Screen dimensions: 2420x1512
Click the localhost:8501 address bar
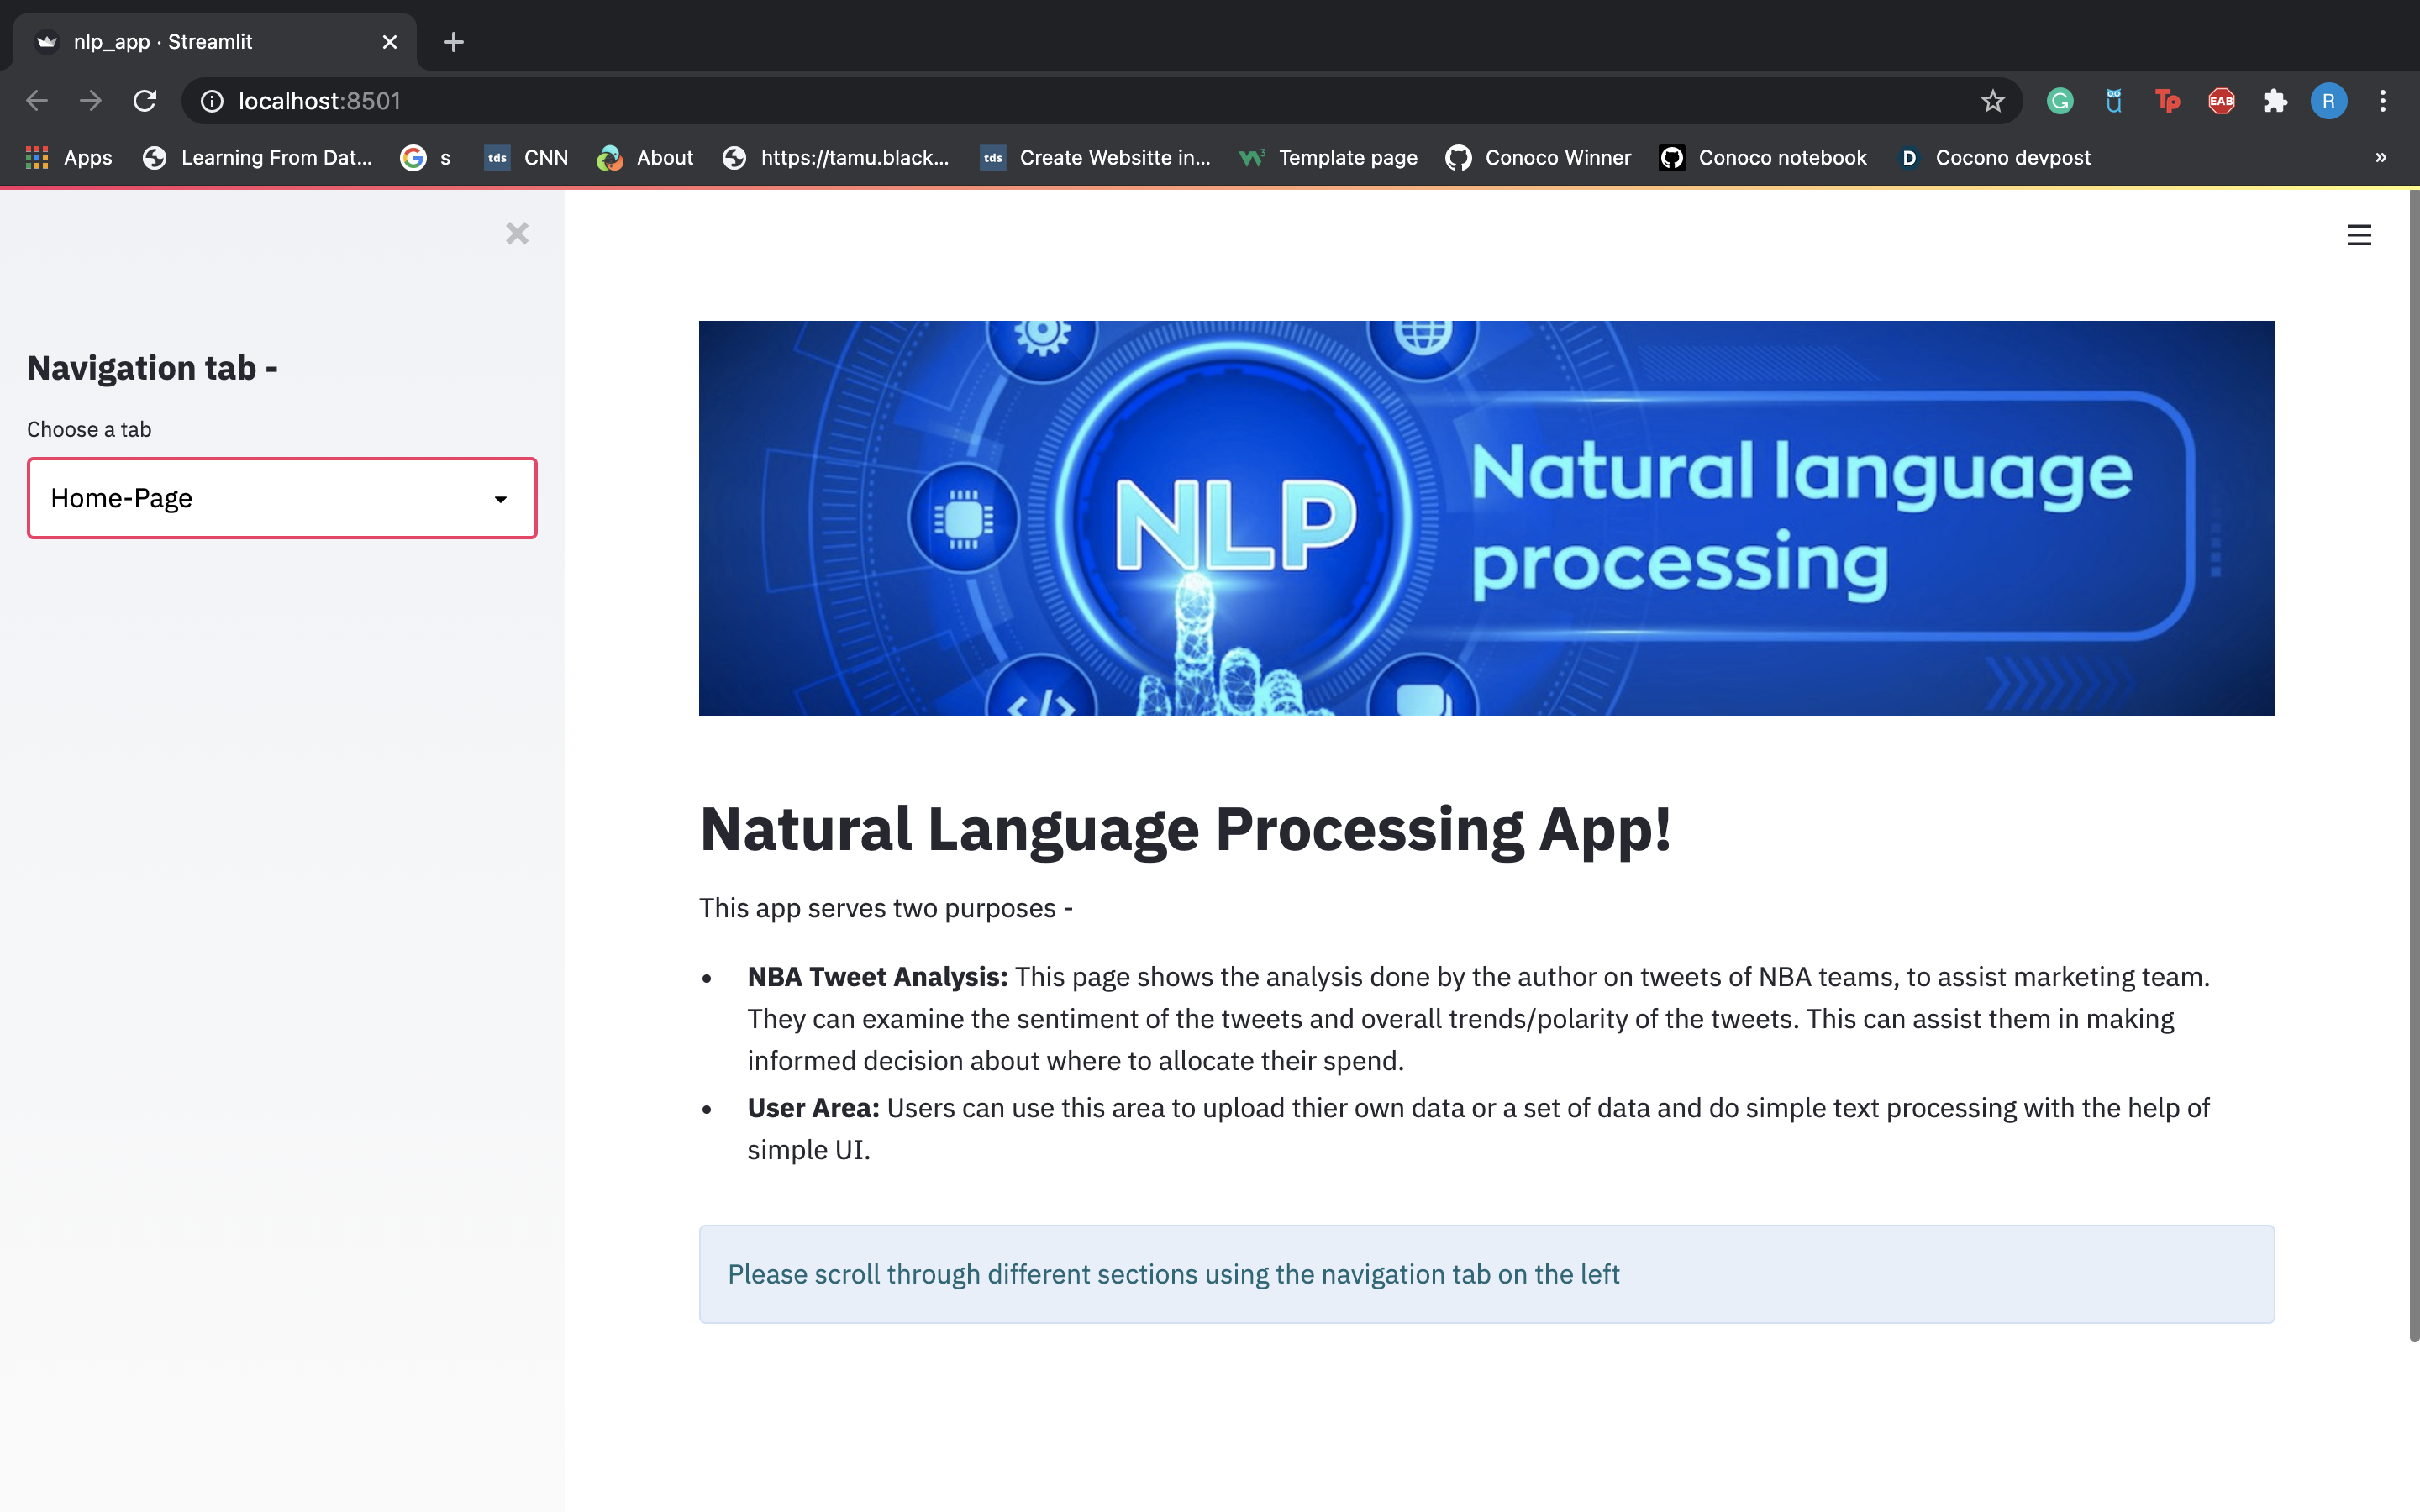pos(1000,101)
